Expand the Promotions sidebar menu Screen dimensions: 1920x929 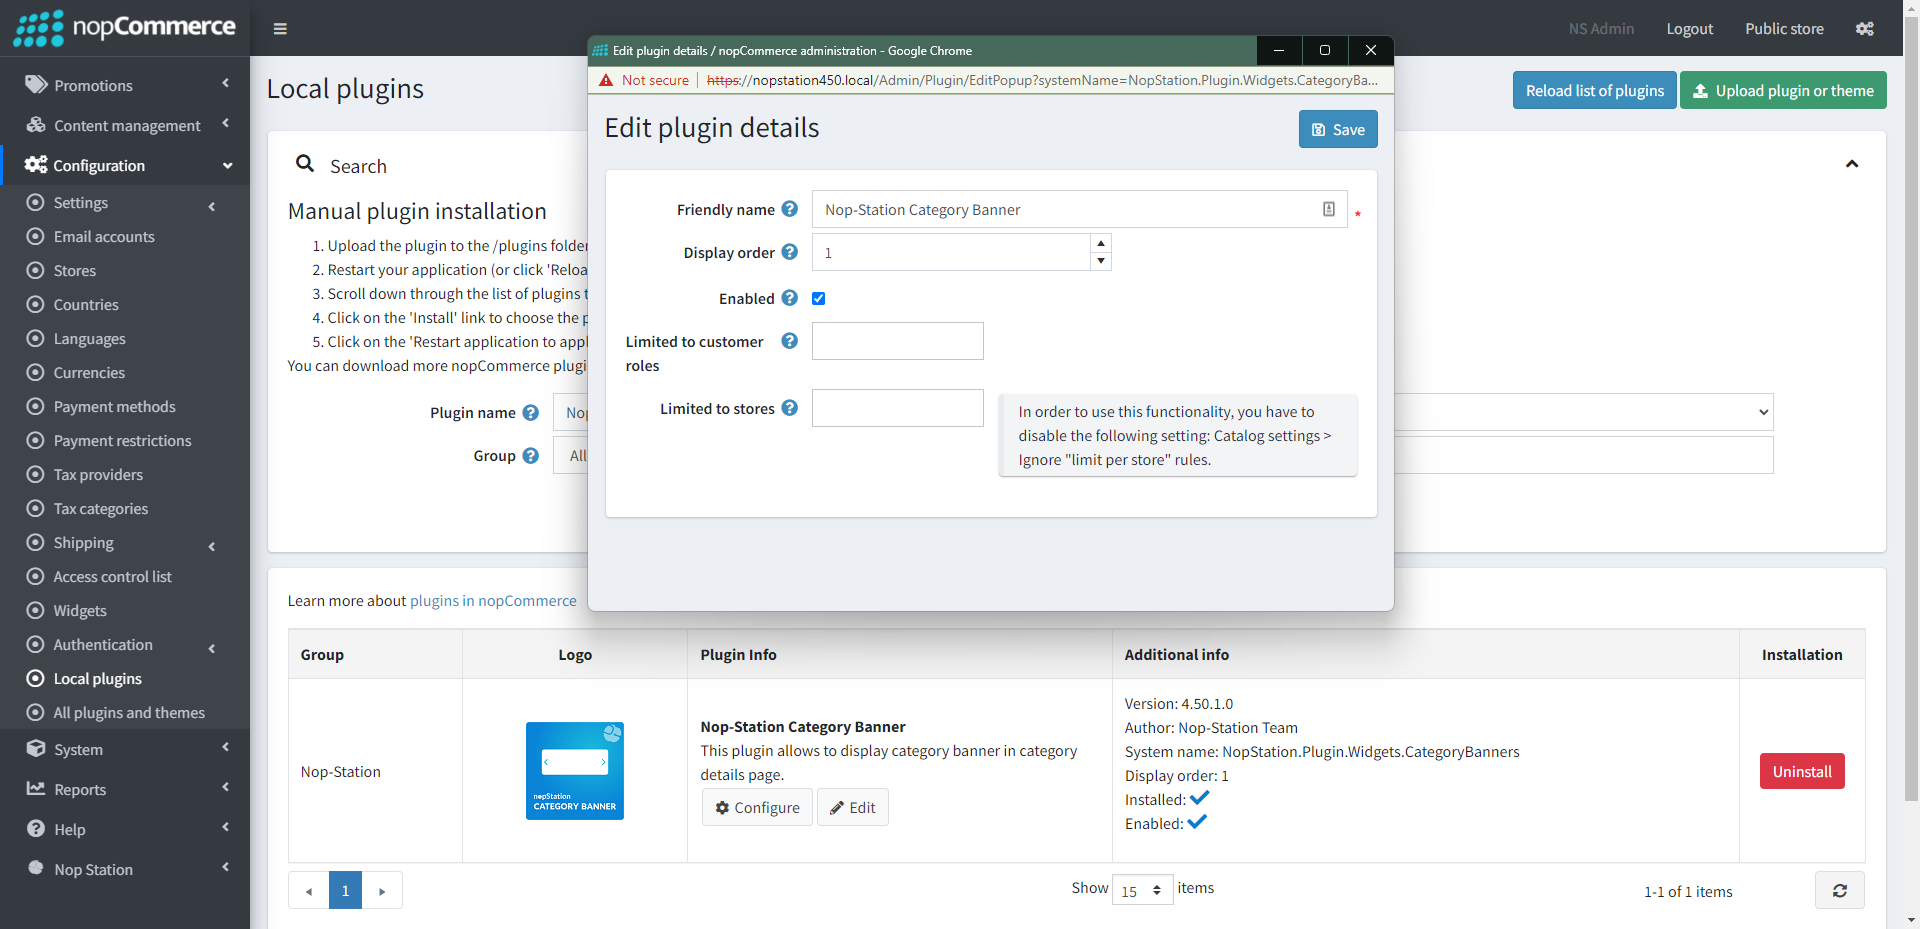click(x=125, y=85)
